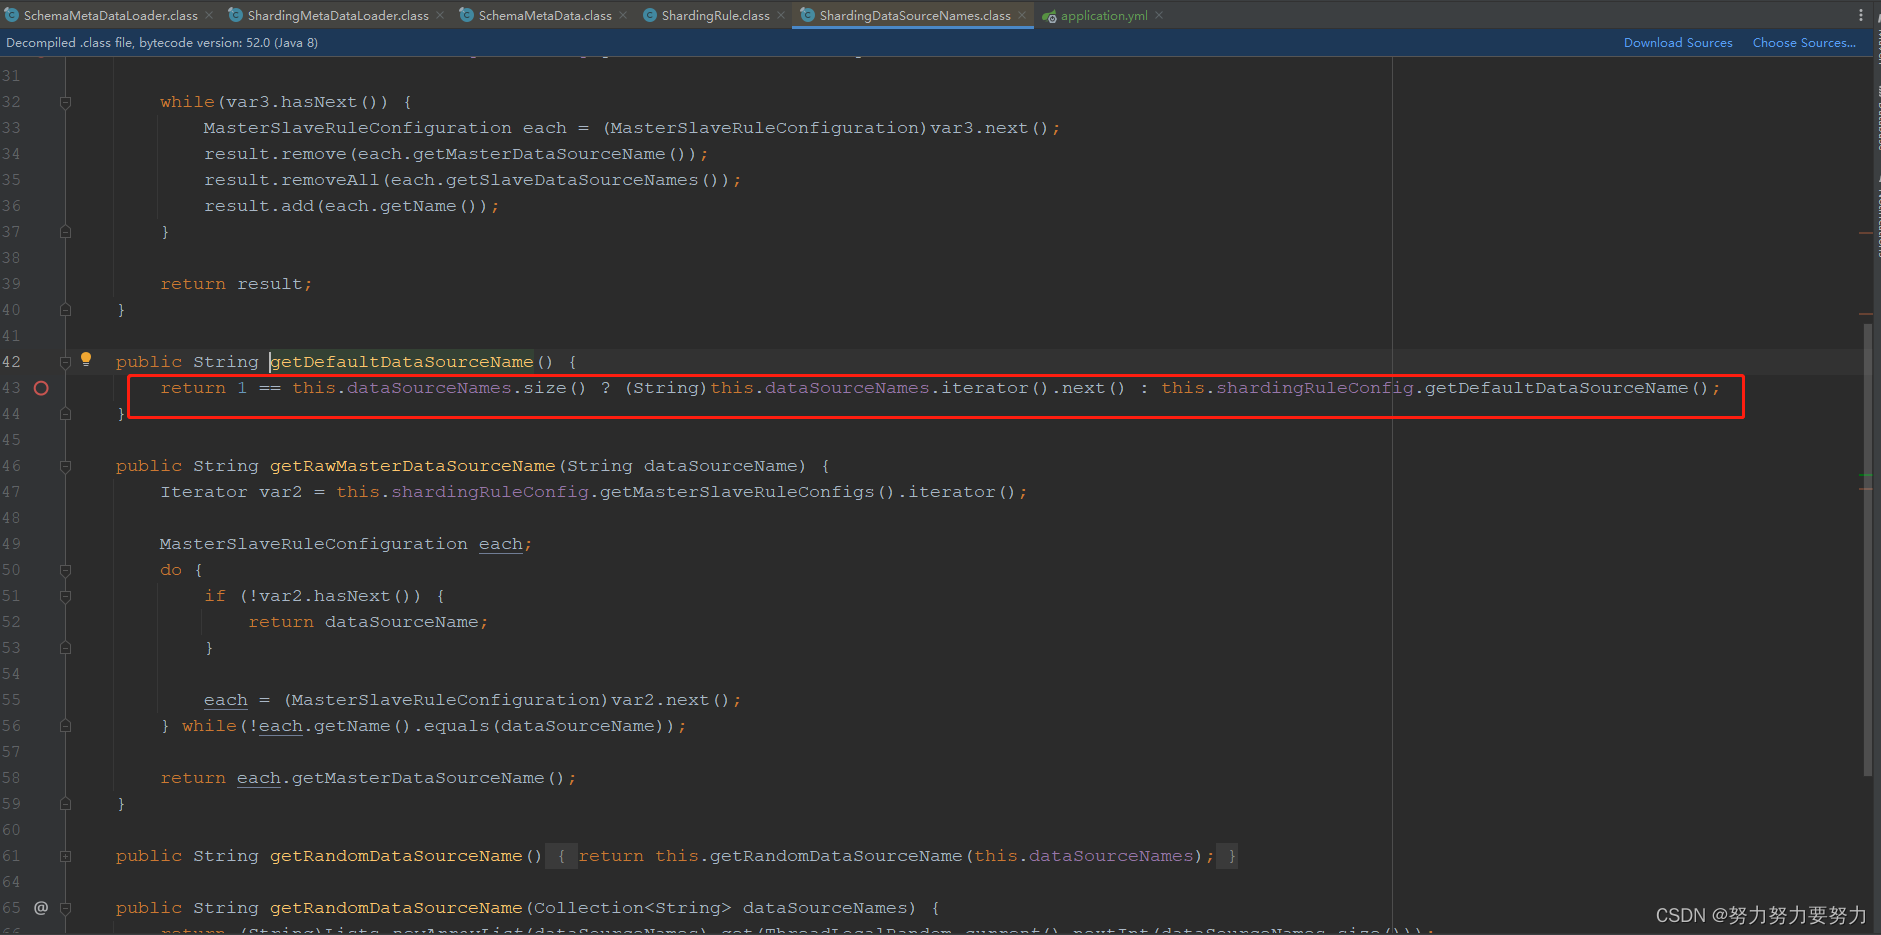Click the SchemaMetaDataLoader.class tab file icon
Image resolution: width=1881 pixels, height=935 pixels.
[12, 15]
